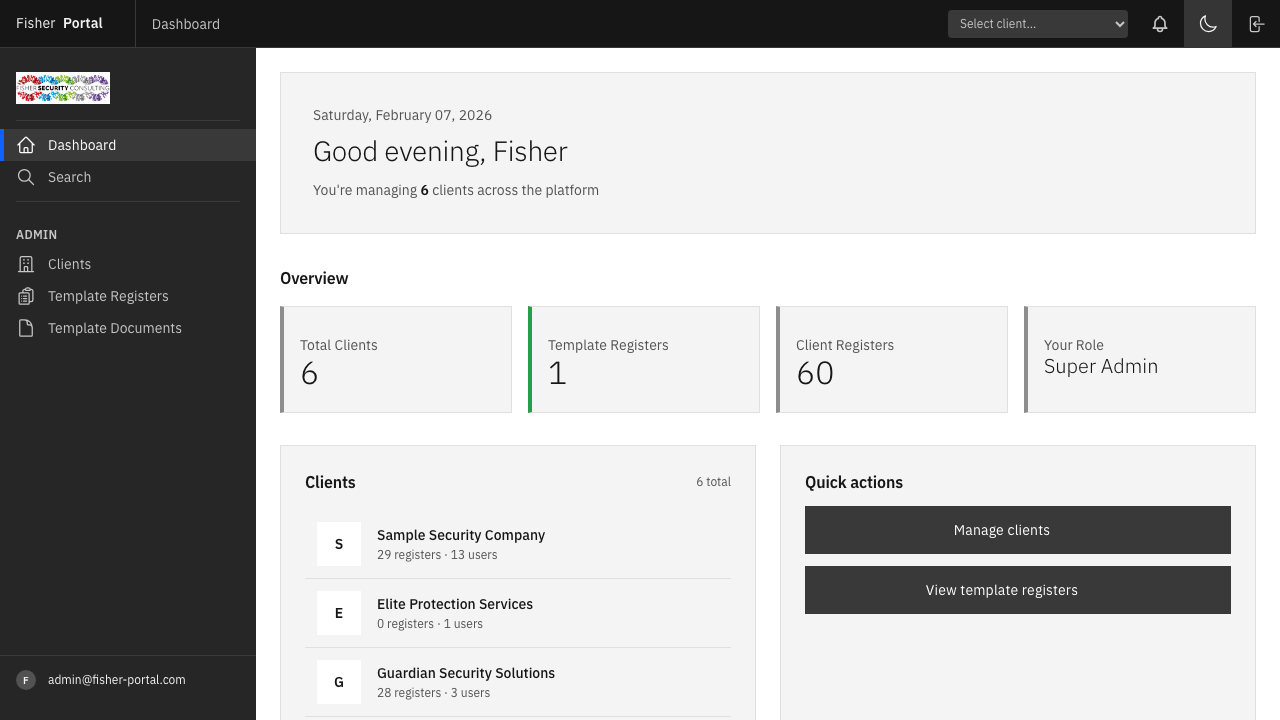Click the admin@fisher-portal.com account area

point(116,680)
